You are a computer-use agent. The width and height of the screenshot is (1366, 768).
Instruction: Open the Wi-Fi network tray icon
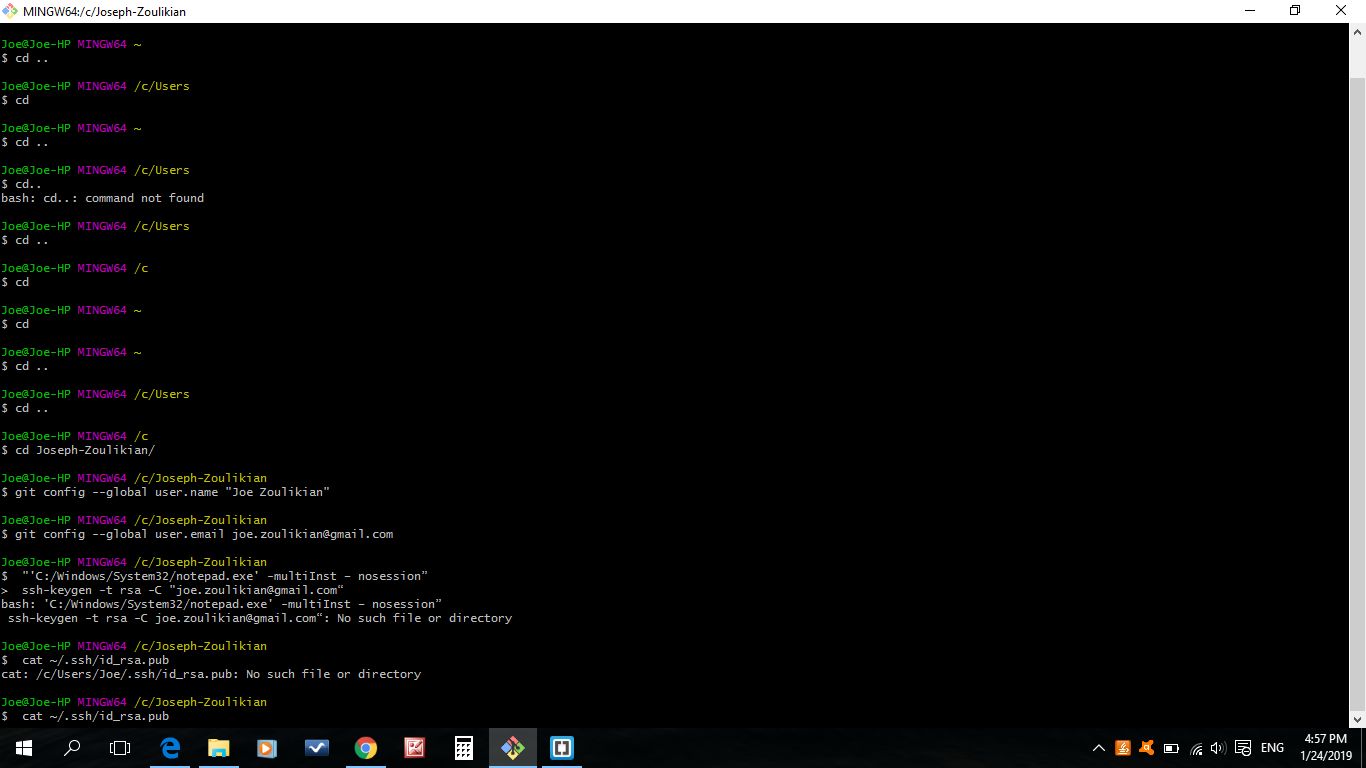[x=1195, y=748]
